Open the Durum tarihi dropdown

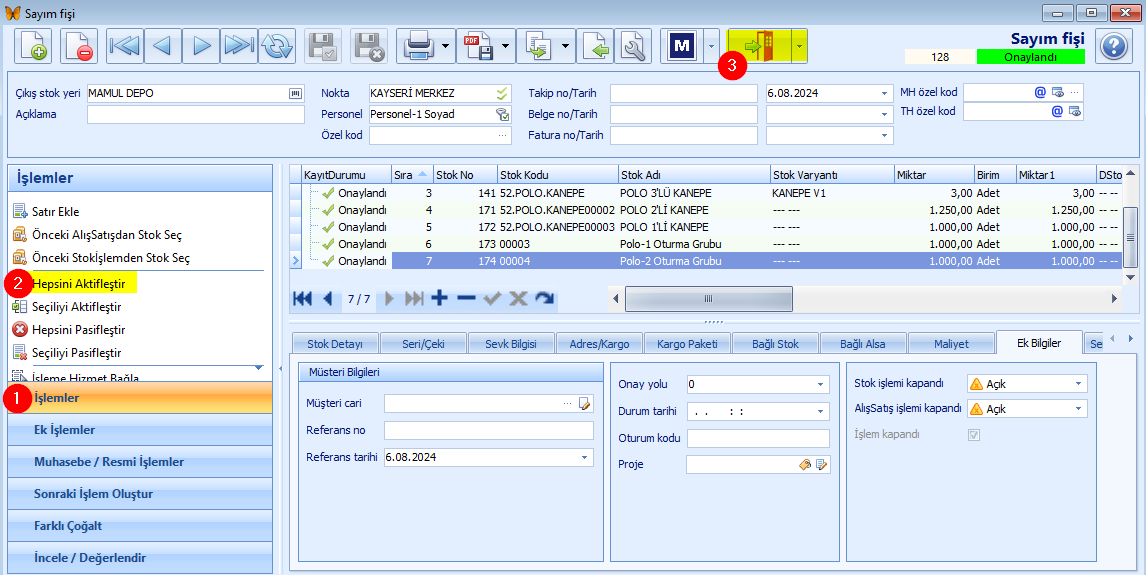click(x=821, y=411)
